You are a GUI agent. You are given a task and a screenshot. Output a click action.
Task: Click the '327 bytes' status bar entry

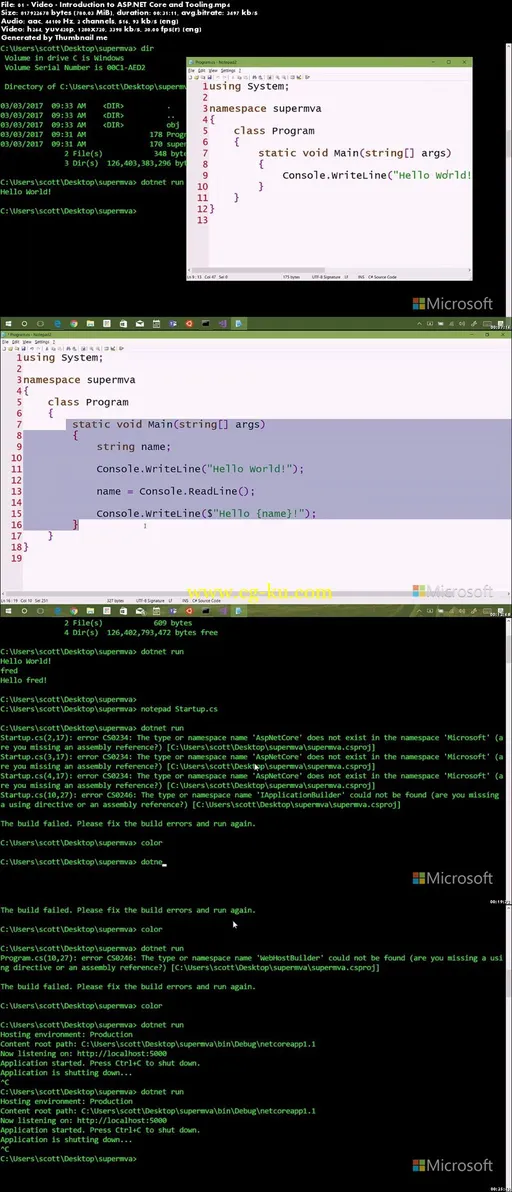pyautogui.click(x=115, y=601)
